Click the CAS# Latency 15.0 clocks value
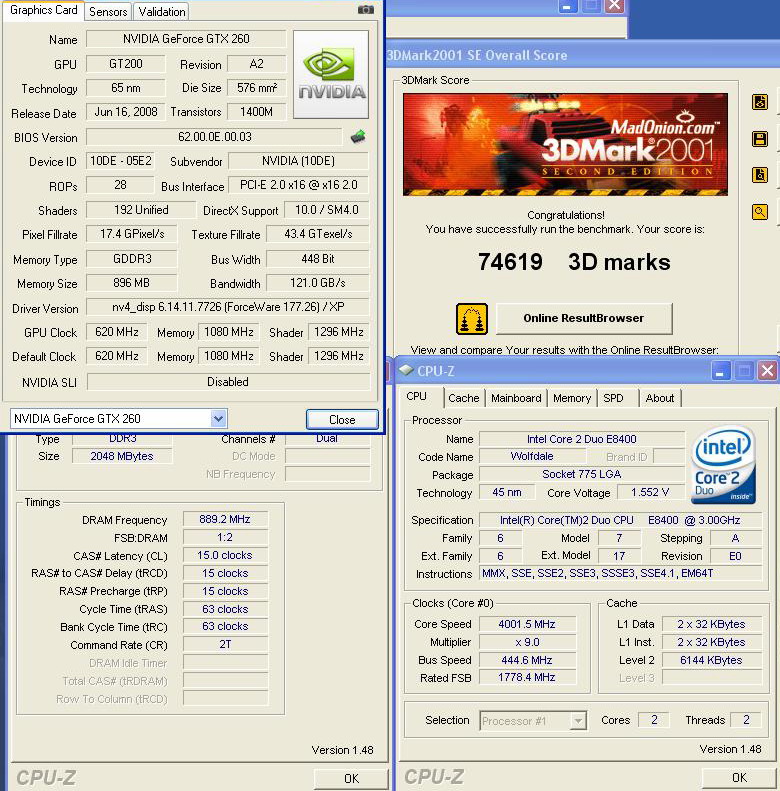Screen dimensions: 780x791 pyautogui.click(x=225, y=555)
